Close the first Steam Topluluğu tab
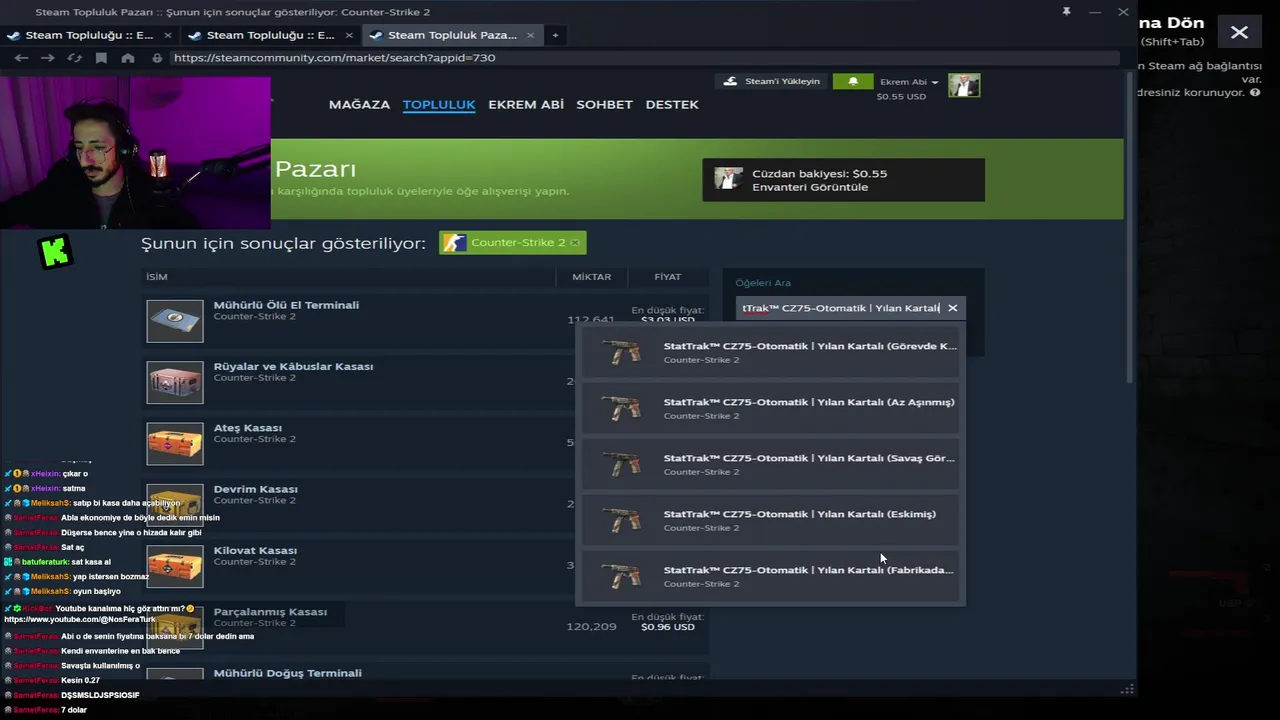The width and height of the screenshot is (1280, 720). point(170,35)
